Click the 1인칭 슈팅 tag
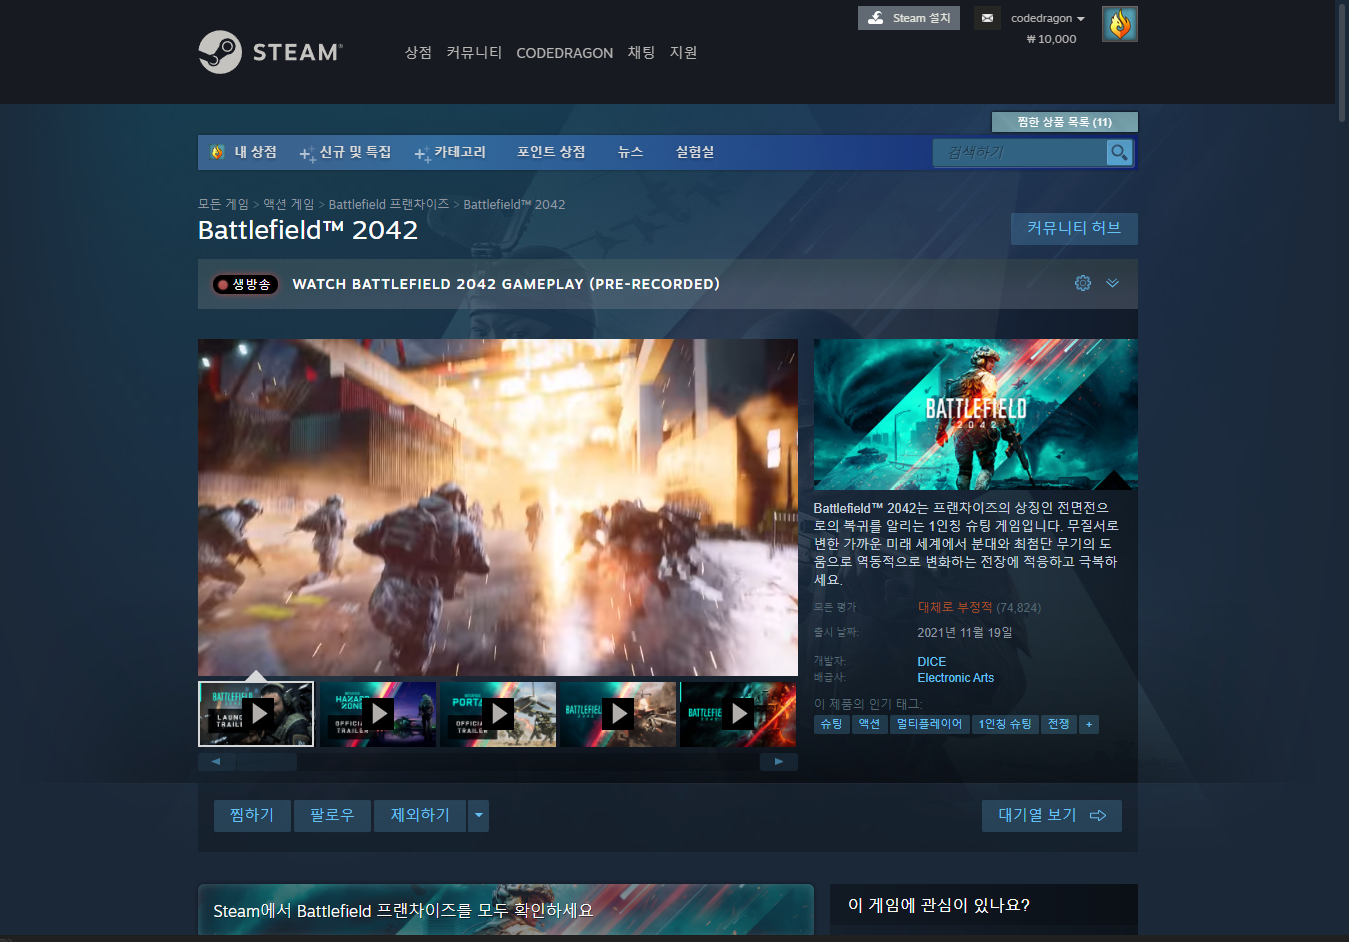 [x=1005, y=724]
